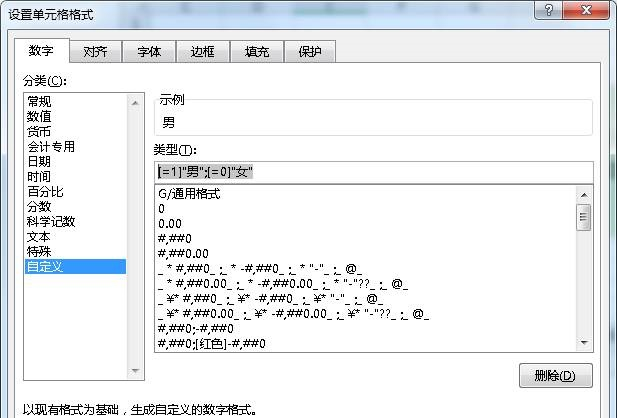Pick the _ ¥* #,##0_ yuan format row
This screenshot has width=617, height=418.
click(365, 298)
